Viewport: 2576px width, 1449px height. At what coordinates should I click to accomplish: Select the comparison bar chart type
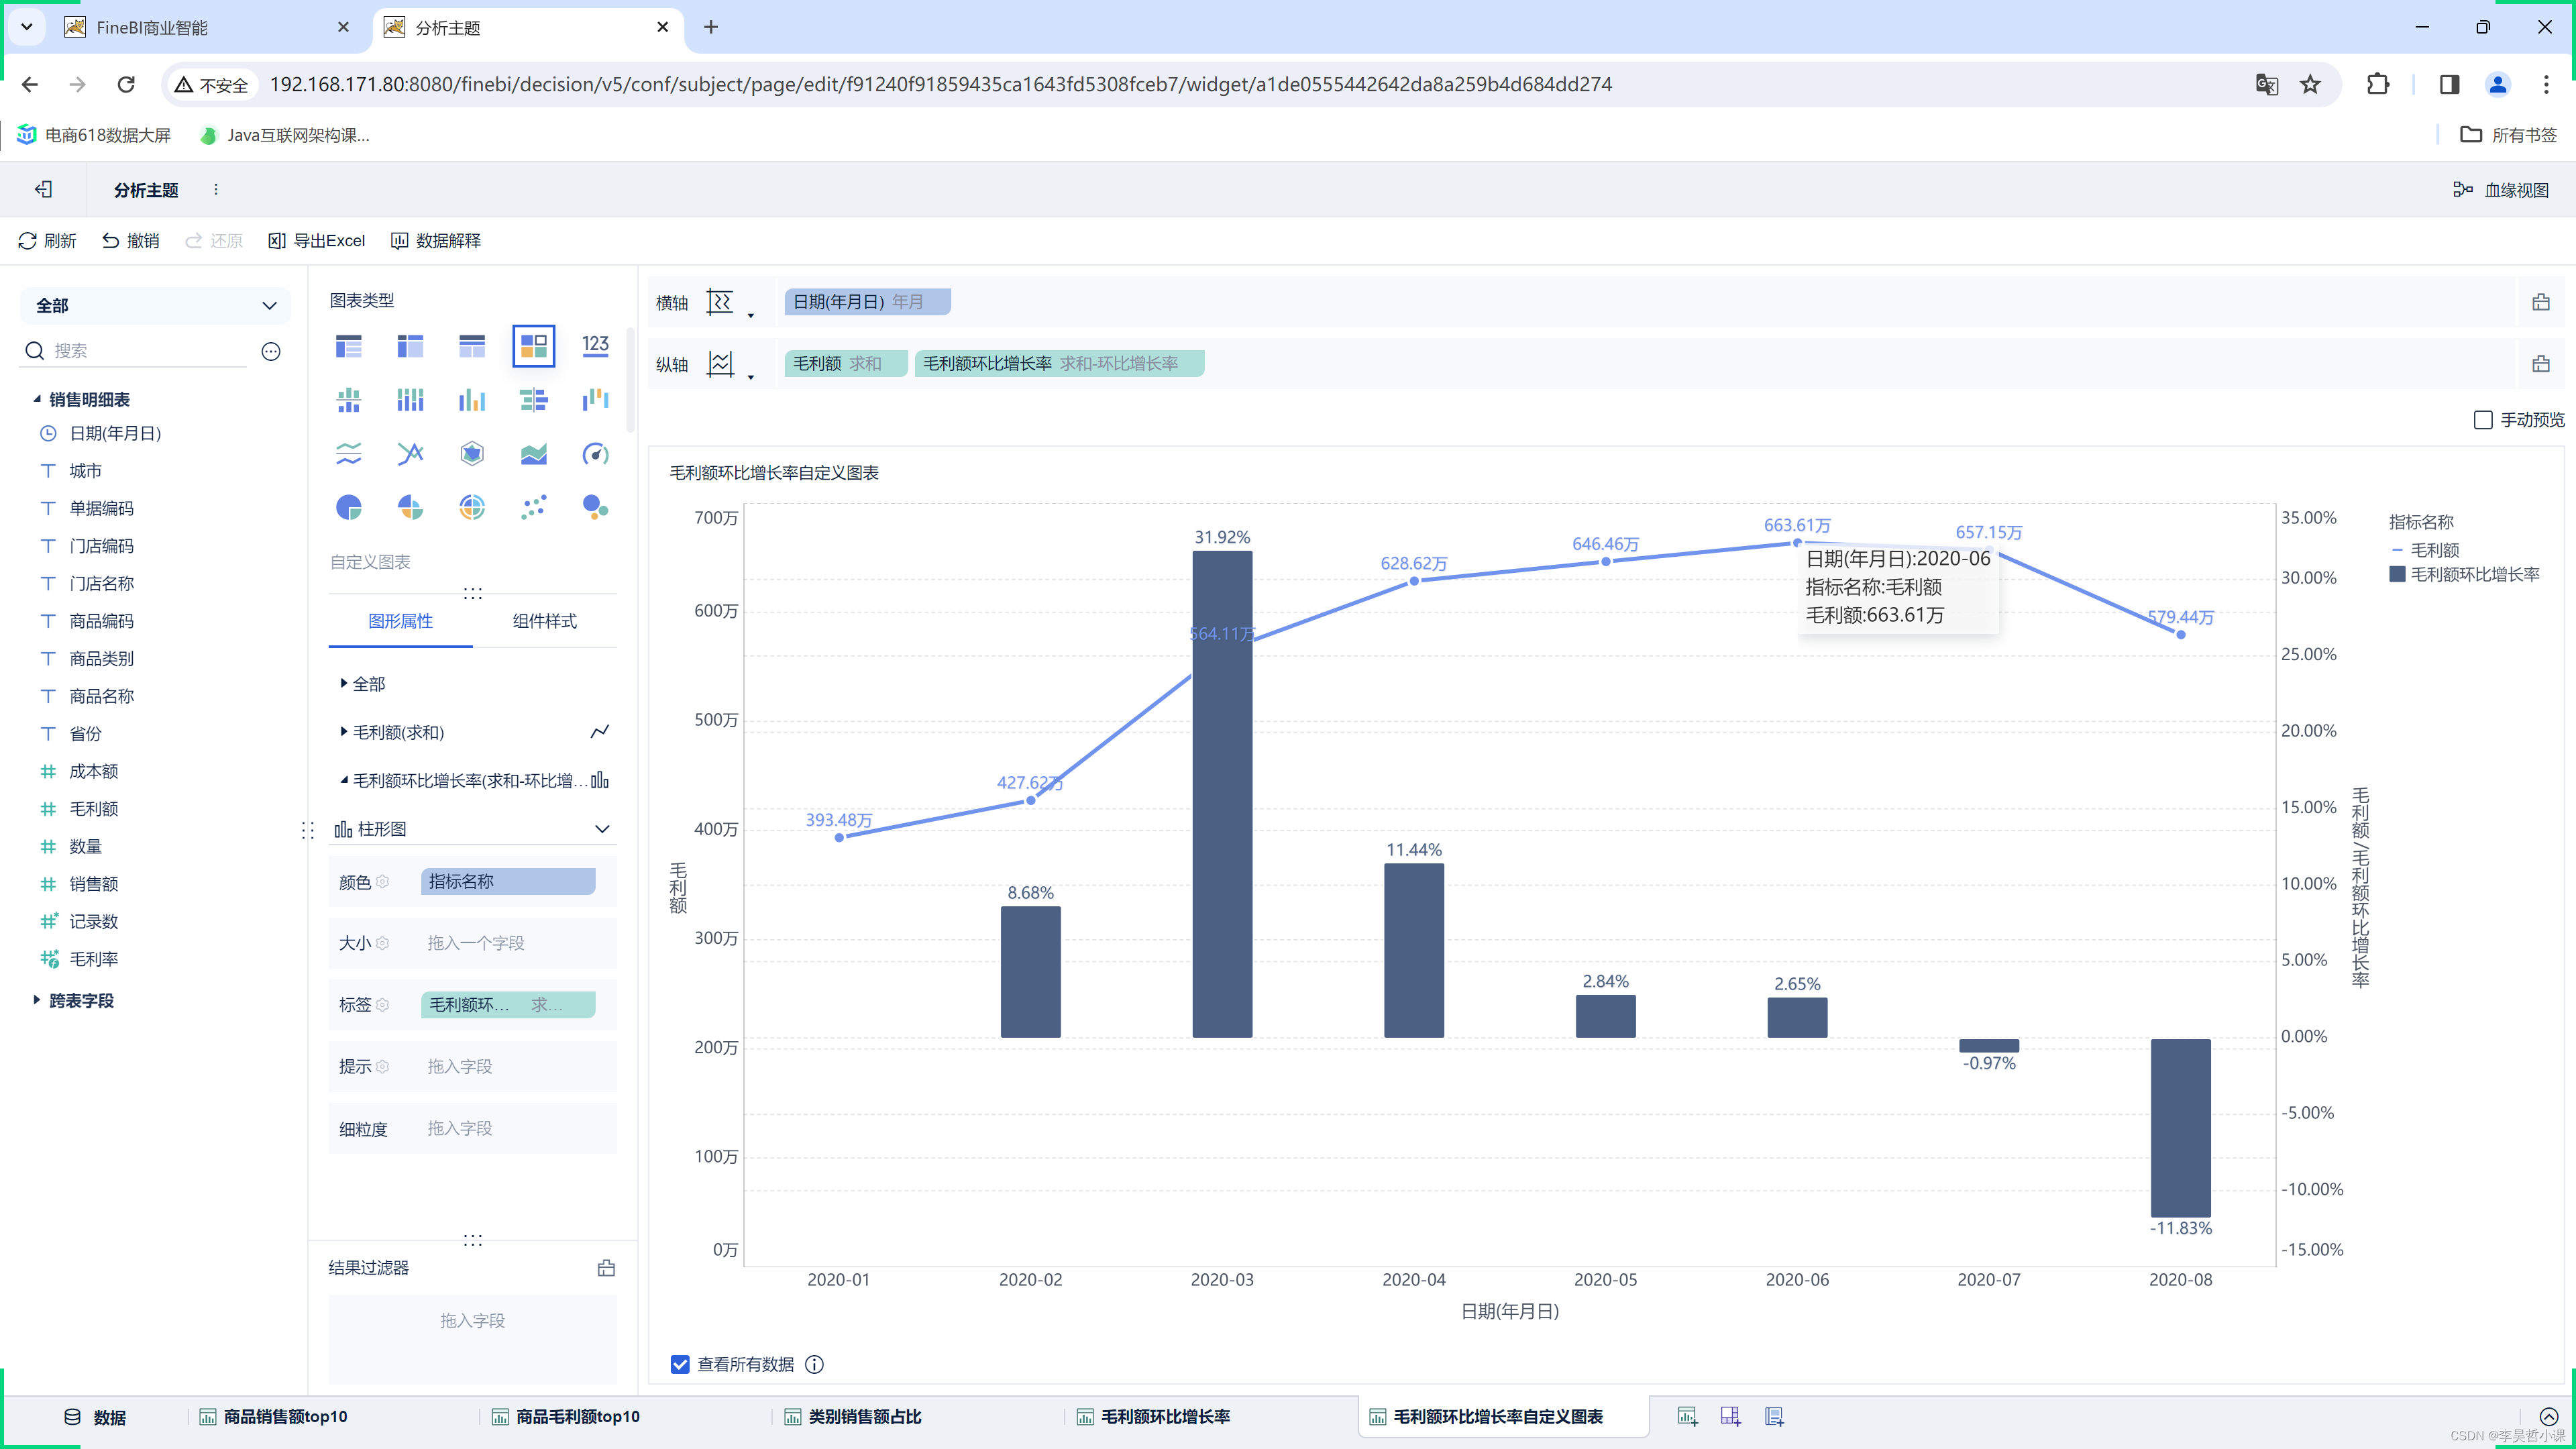pyautogui.click(x=534, y=400)
